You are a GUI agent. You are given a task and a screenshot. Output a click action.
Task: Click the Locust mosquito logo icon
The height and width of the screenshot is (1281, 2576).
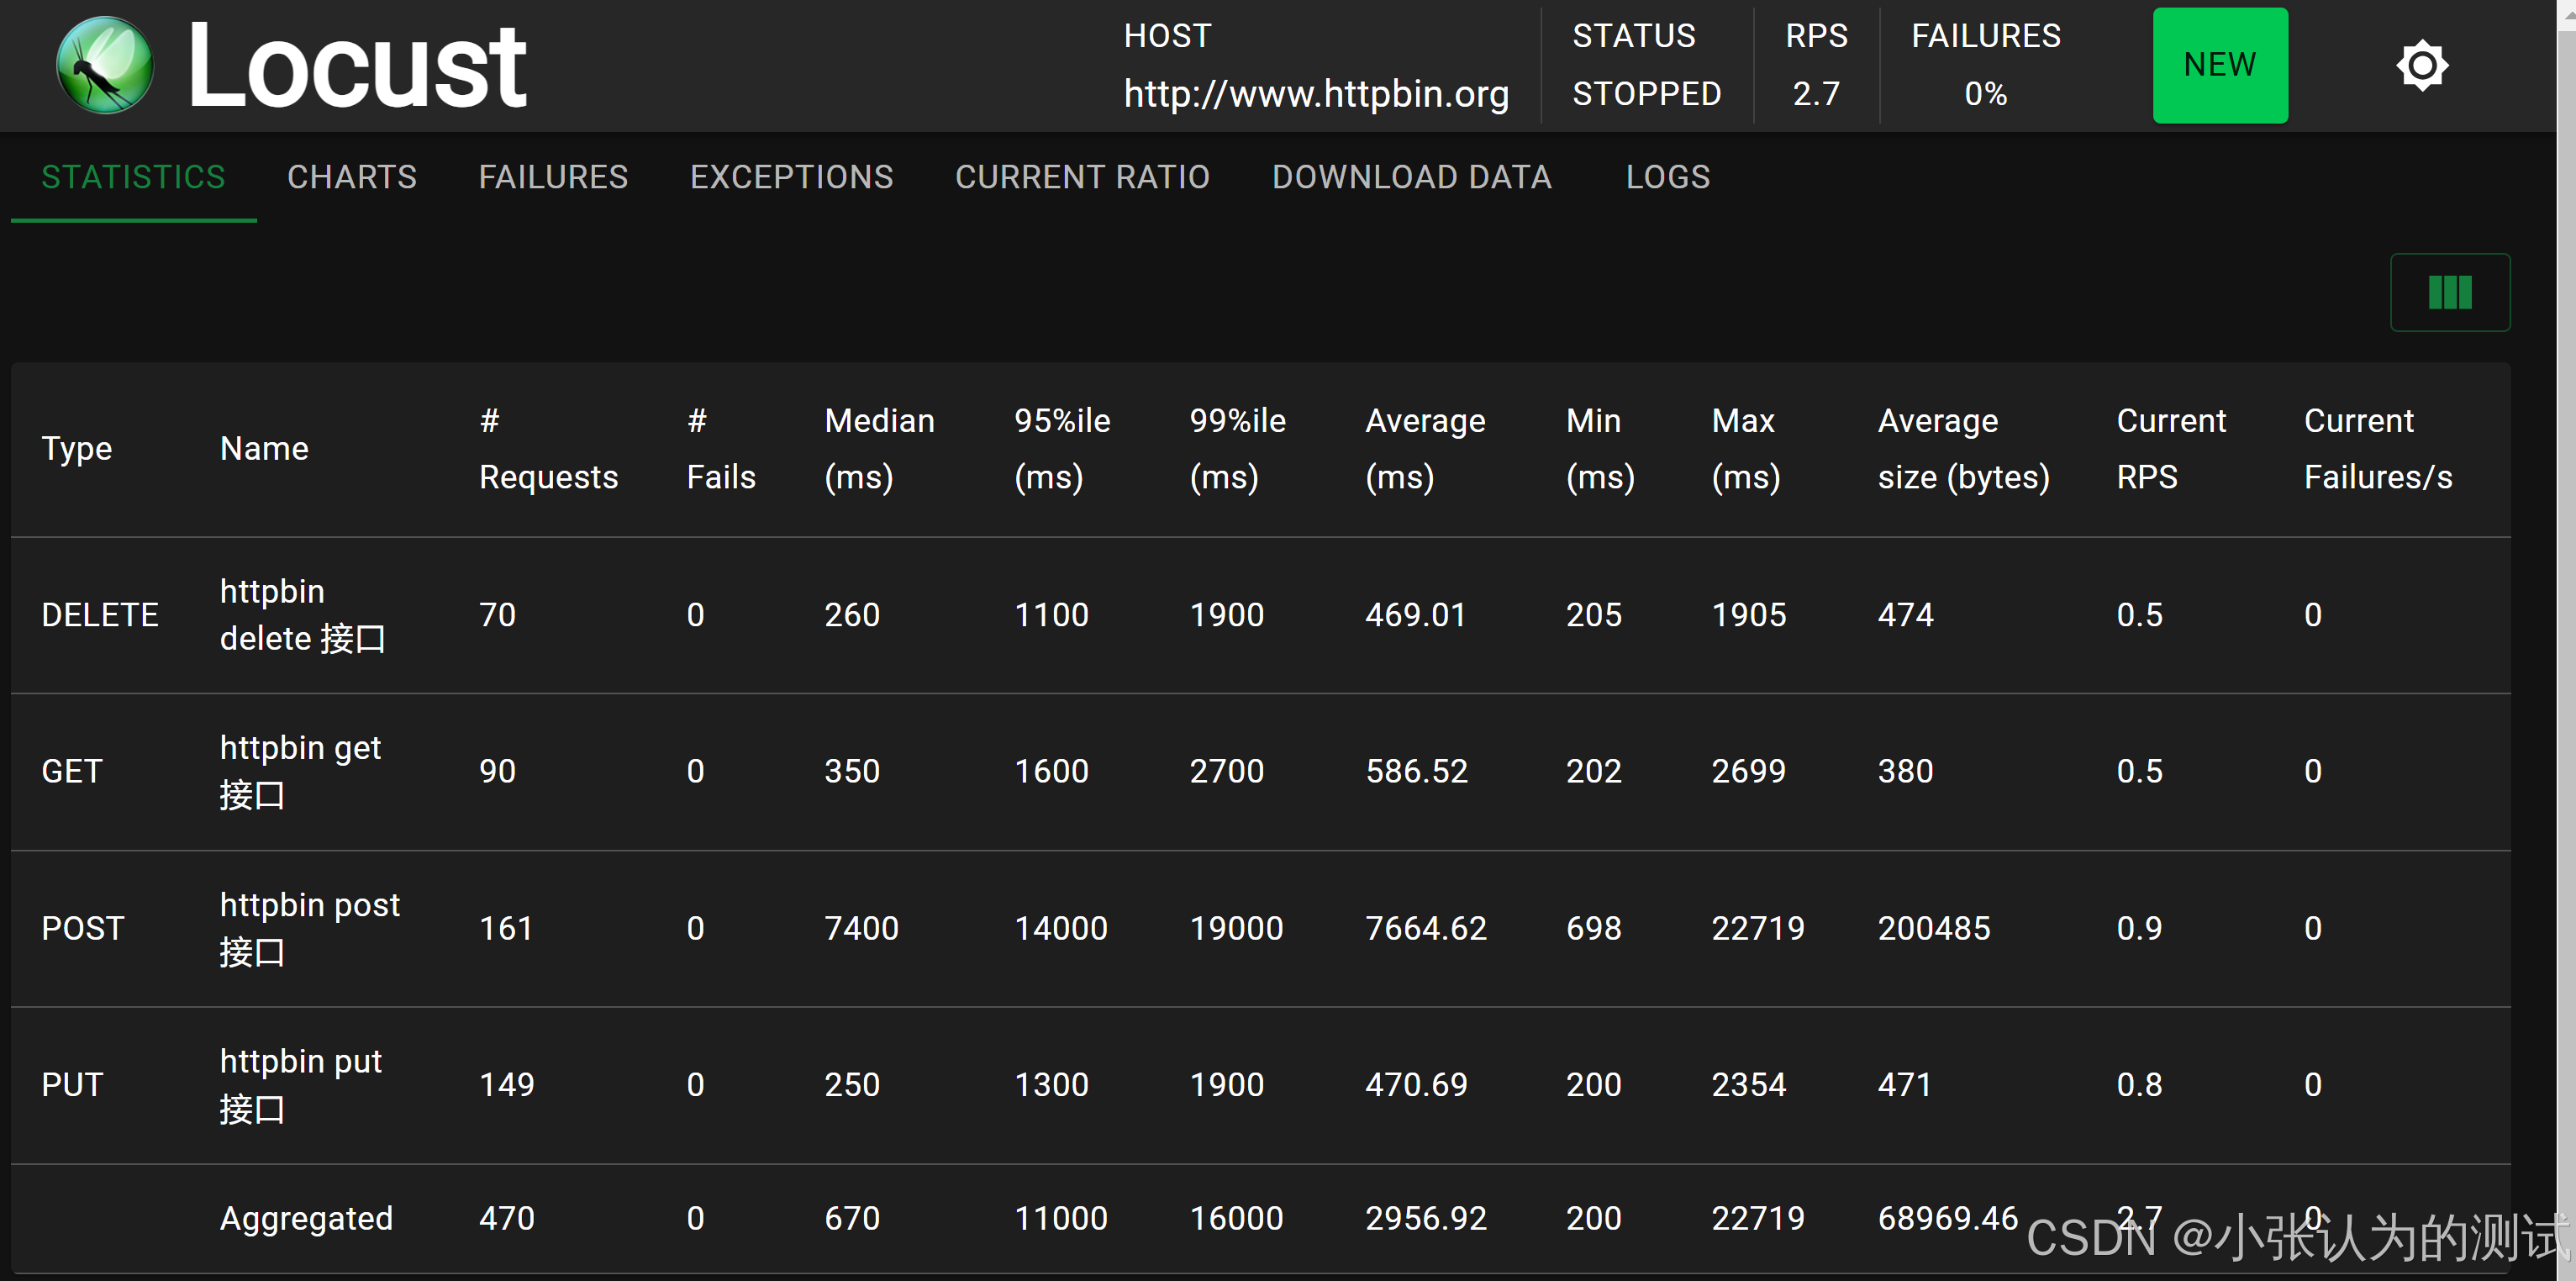pos(104,66)
